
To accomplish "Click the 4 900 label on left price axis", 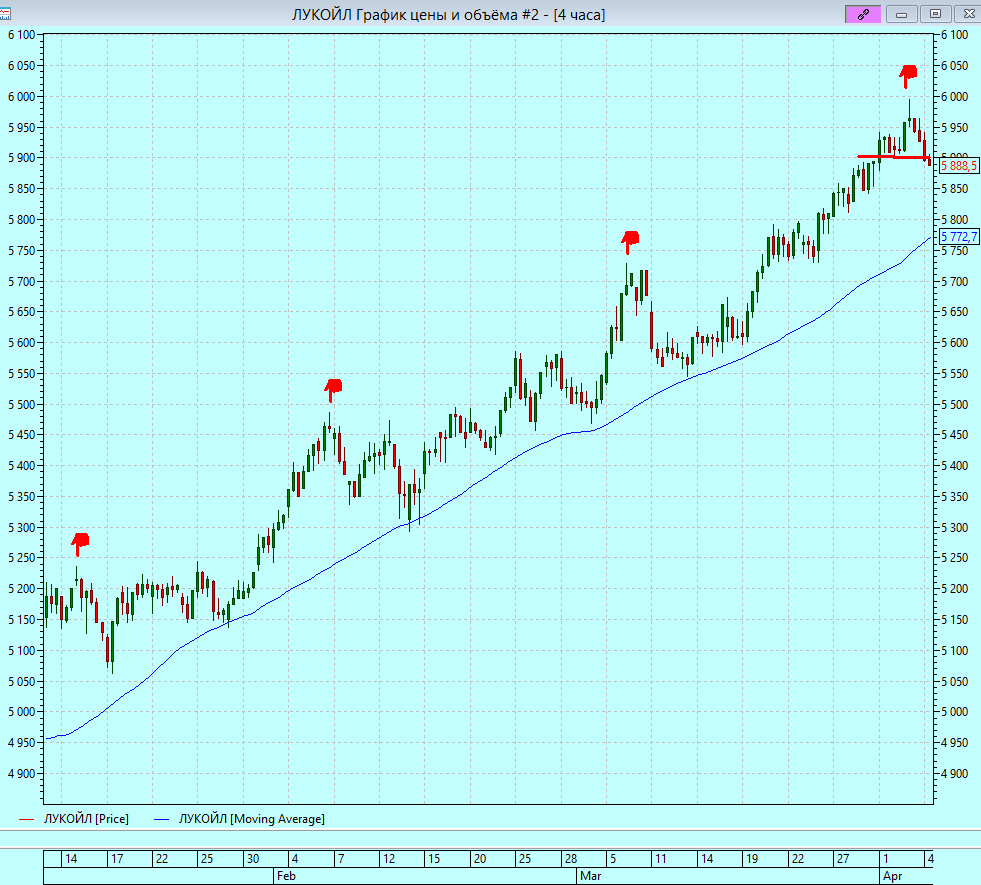I will click(x=21, y=774).
